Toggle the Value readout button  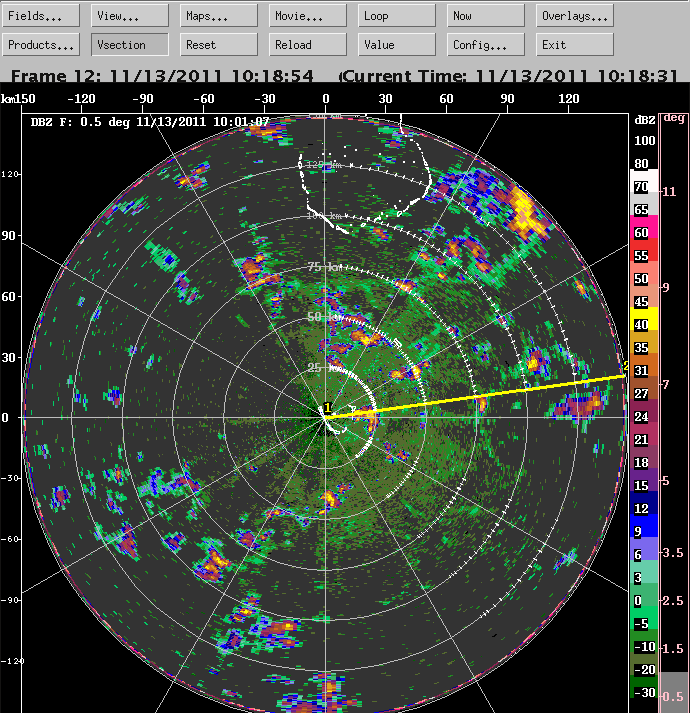point(397,45)
